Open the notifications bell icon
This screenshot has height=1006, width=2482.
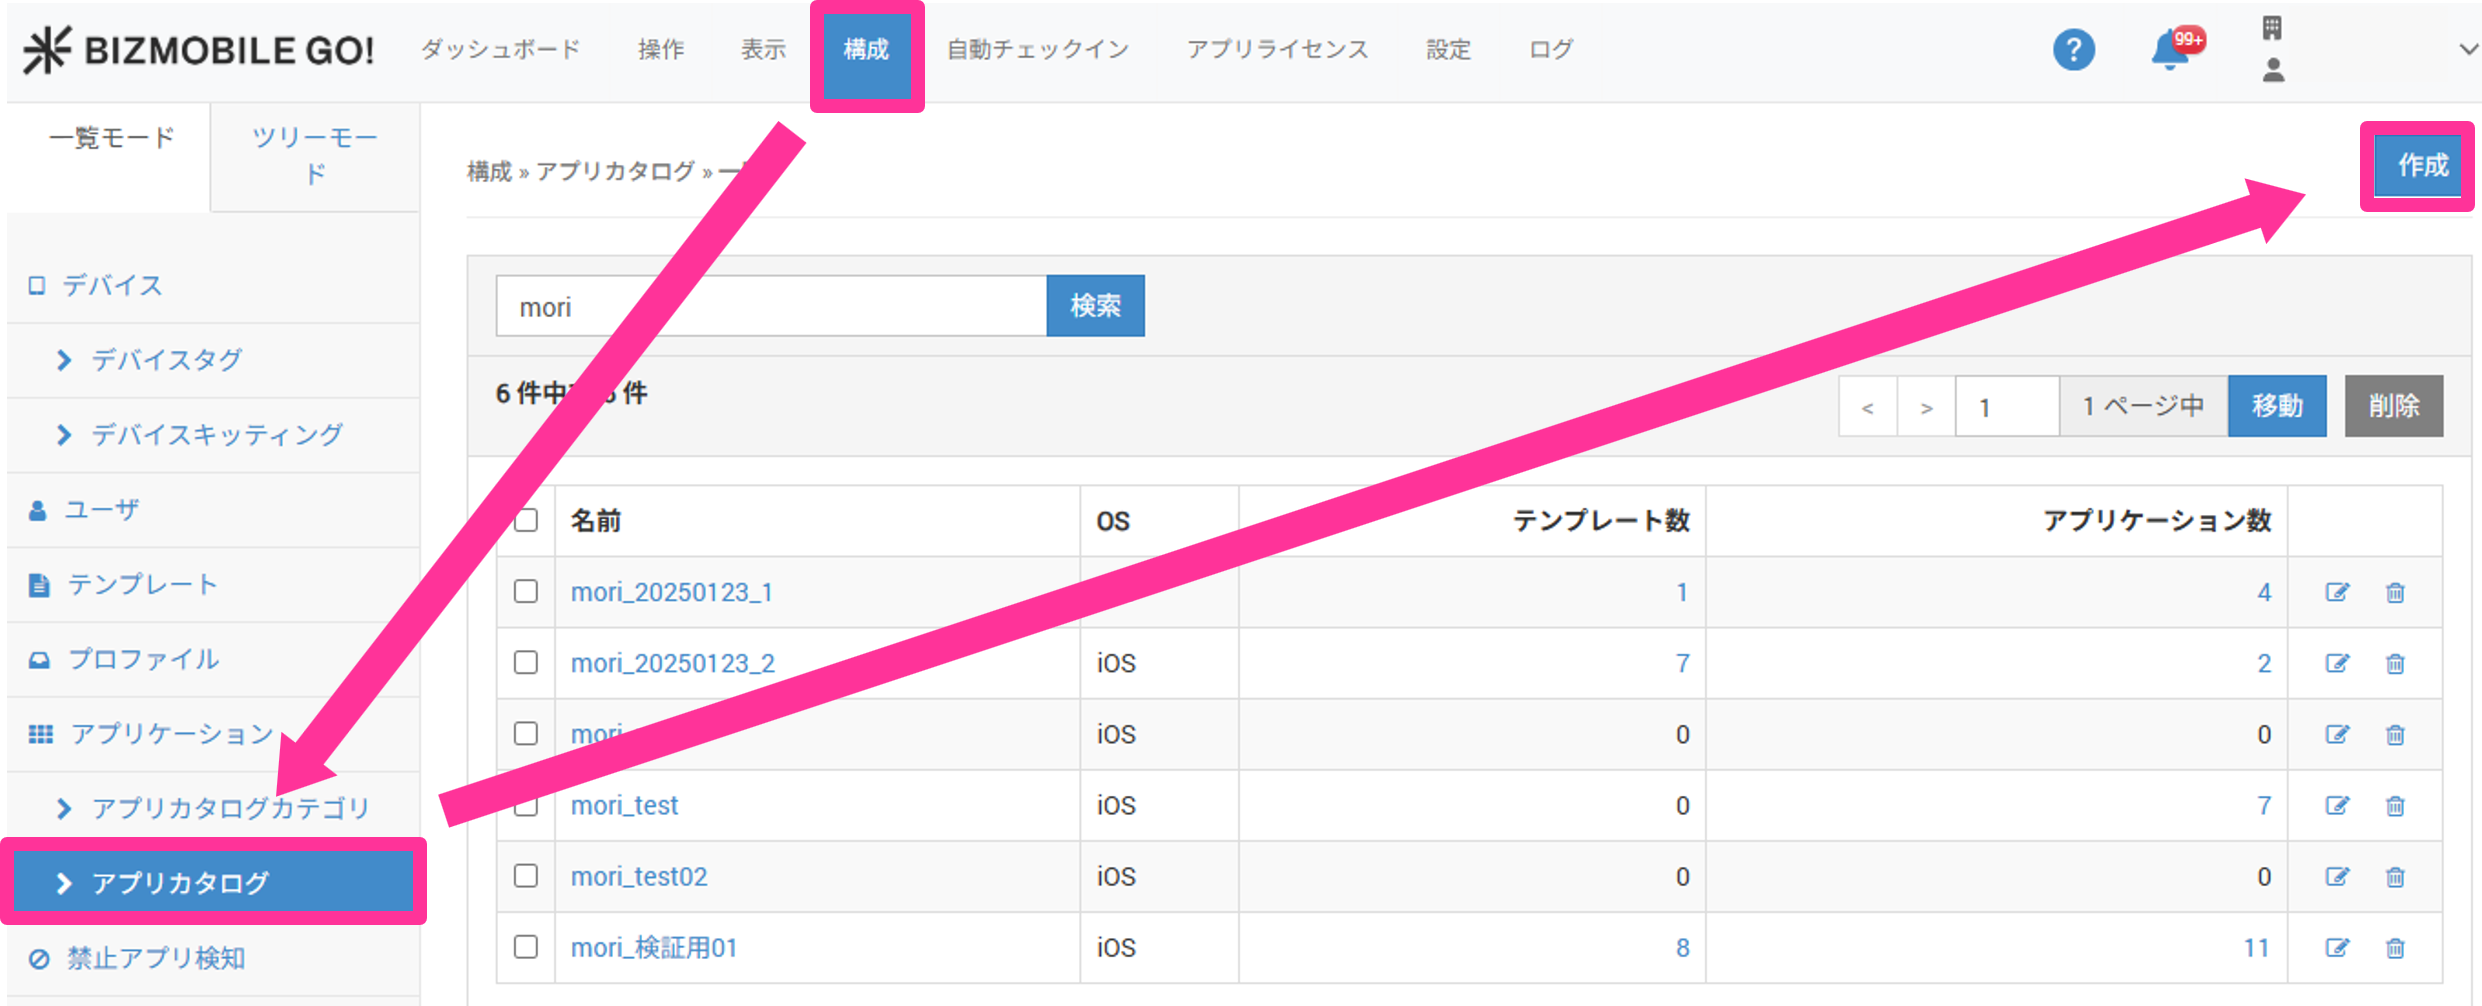pyautogui.click(x=2169, y=49)
